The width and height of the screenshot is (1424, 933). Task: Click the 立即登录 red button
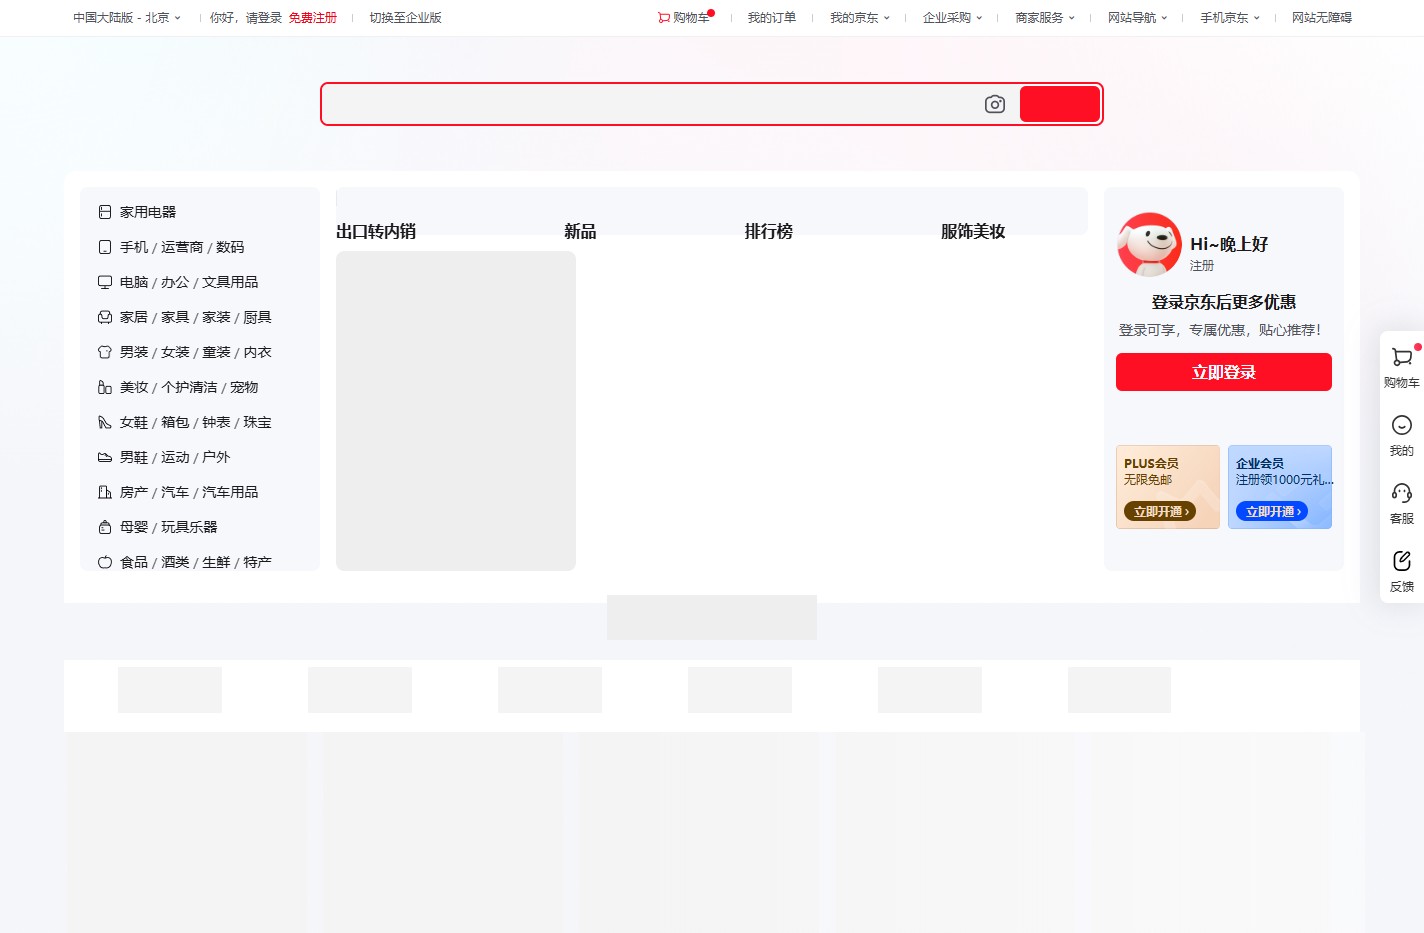pyautogui.click(x=1224, y=372)
